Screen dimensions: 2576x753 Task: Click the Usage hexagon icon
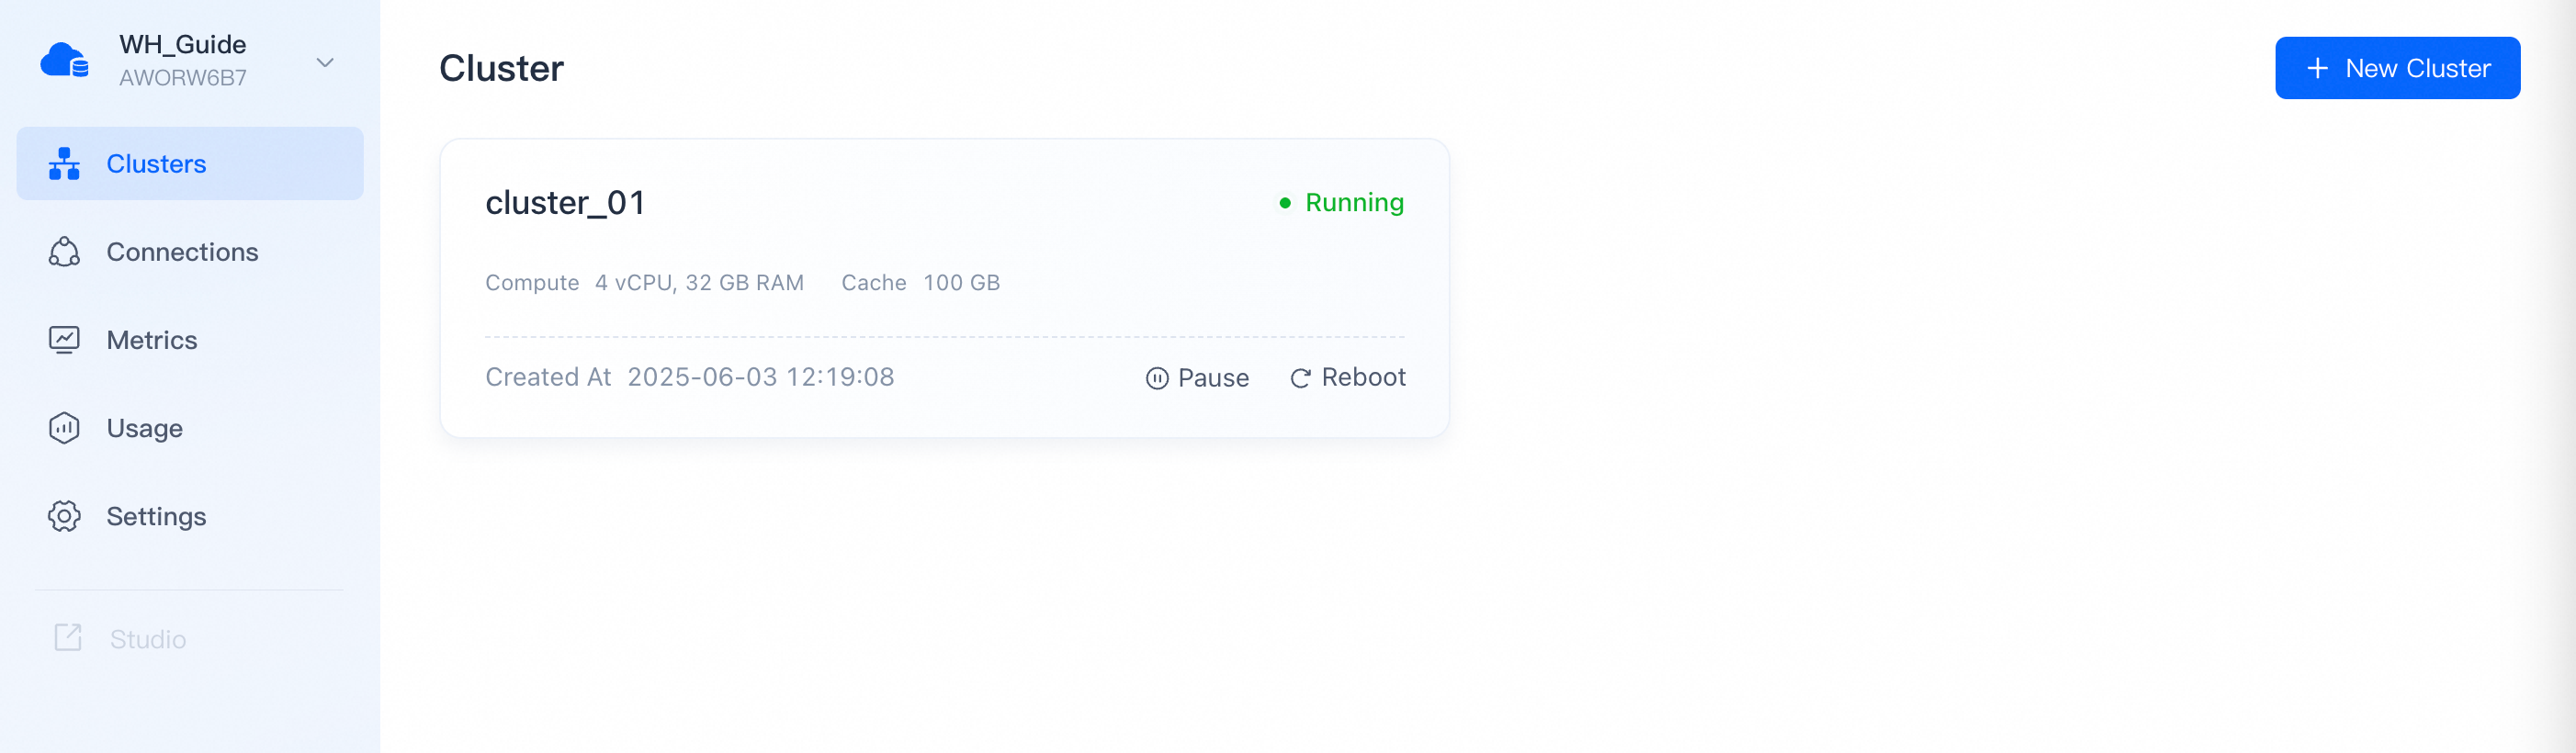coord(64,428)
